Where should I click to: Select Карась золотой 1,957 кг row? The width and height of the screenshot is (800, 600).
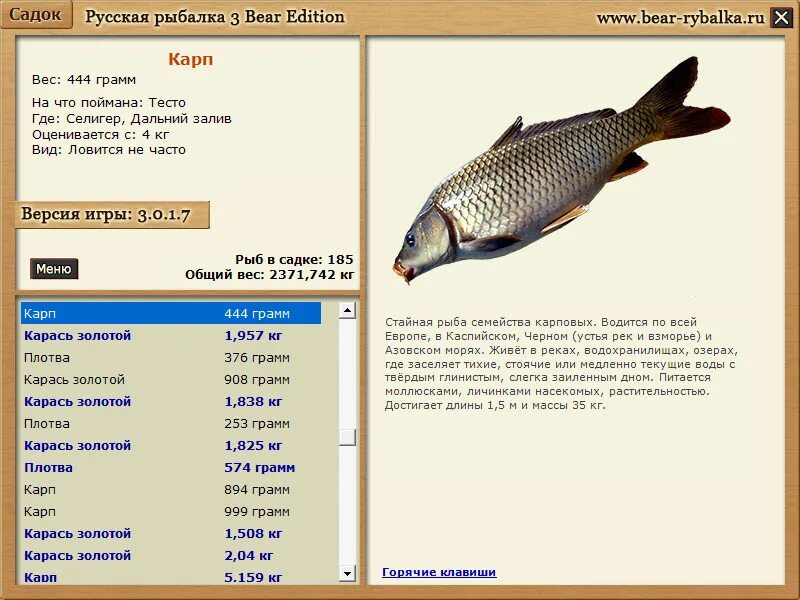[x=171, y=336]
